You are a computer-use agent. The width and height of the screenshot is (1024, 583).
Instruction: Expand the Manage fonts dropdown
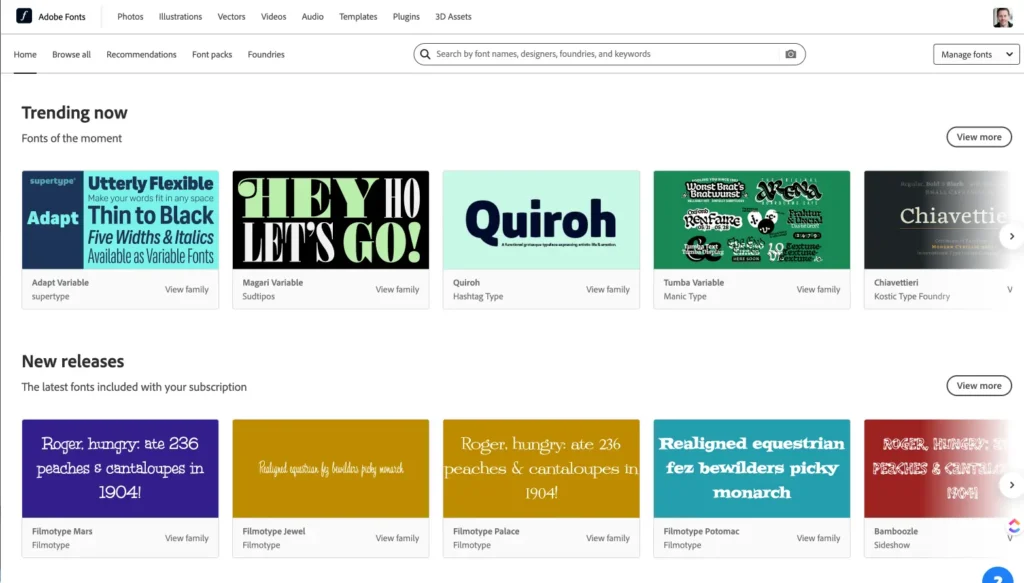pos(976,54)
